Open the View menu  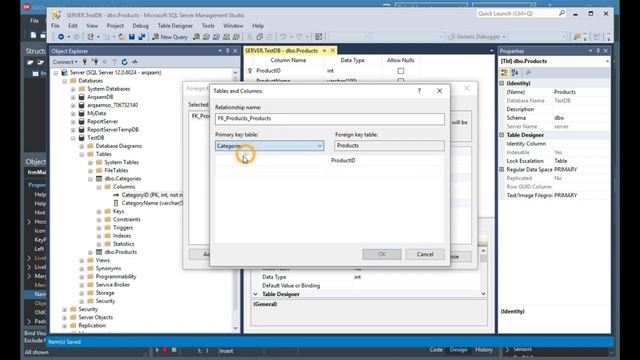(x=92, y=26)
